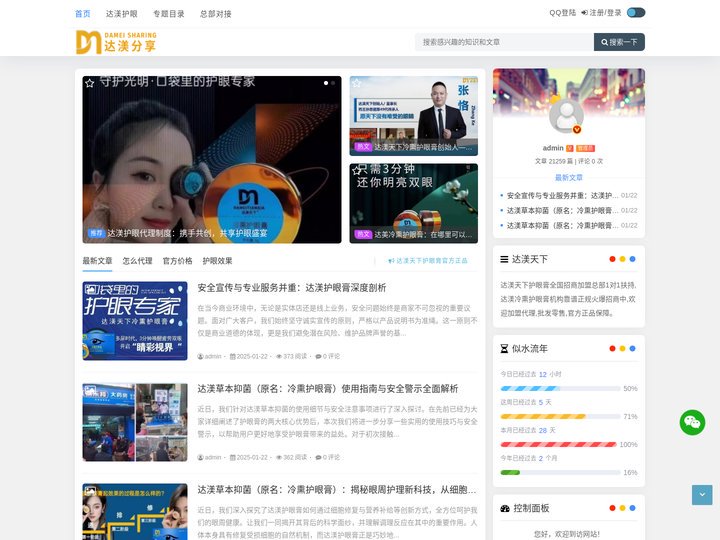Click star icon on 只需3分钟 banner
This screenshot has width=720, height=540.
[x=356, y=171]
